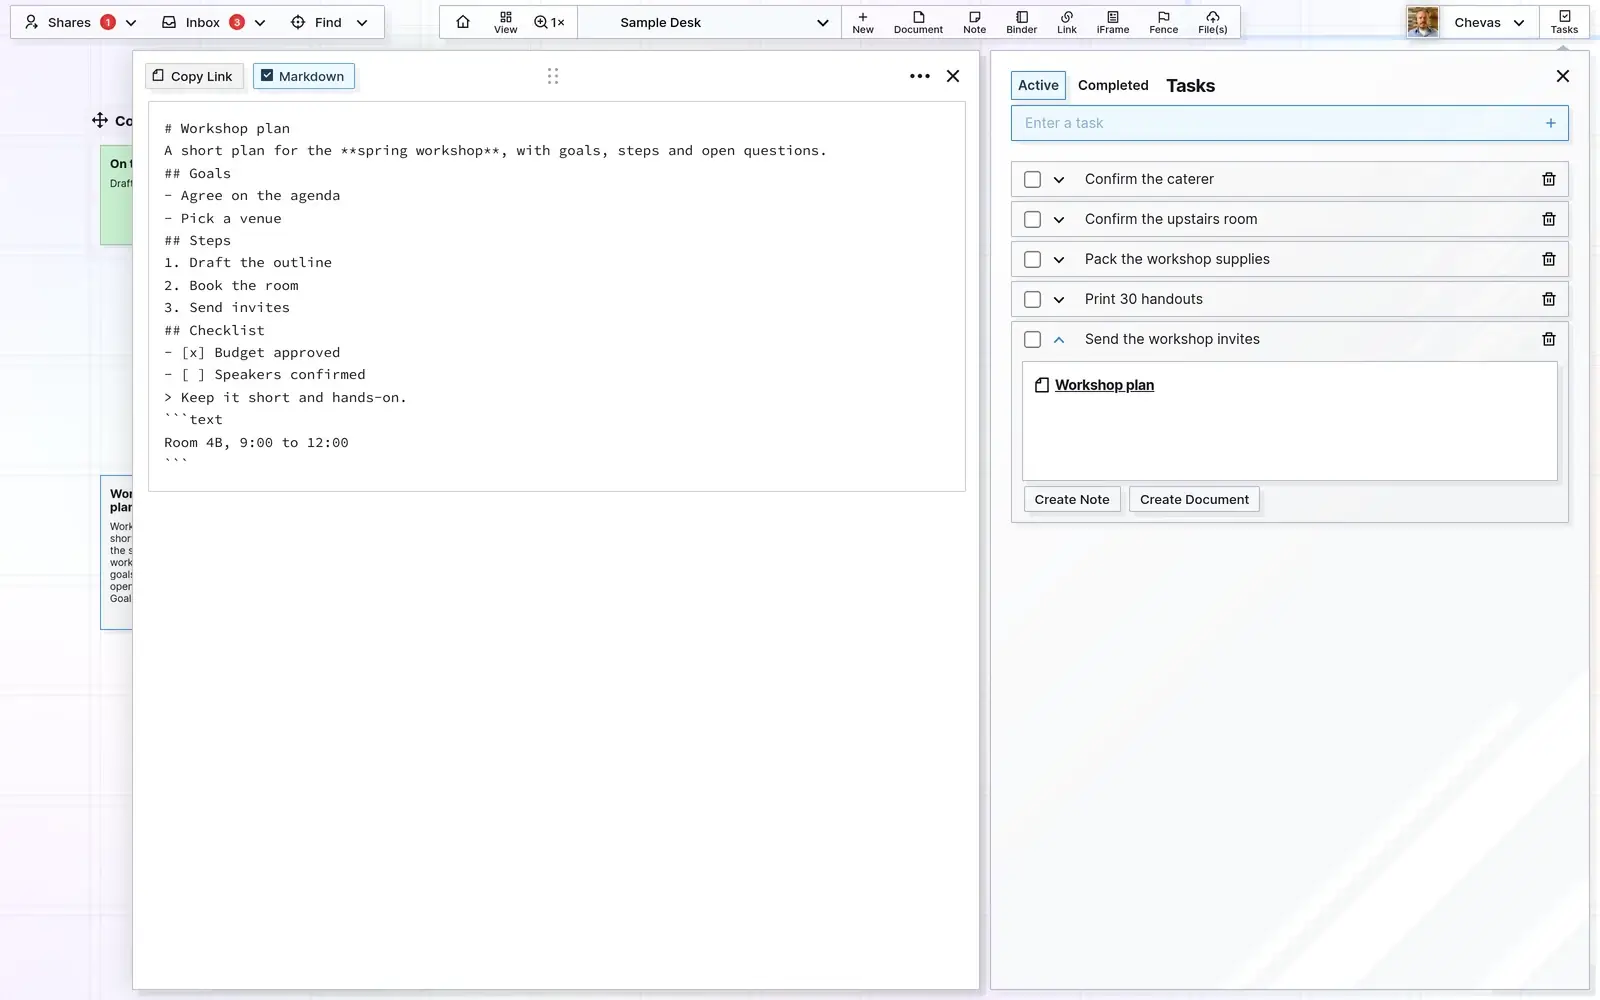Switch to the Completed tasks tab
This screenshot has height=1000, width=1600.
coord(1113,85)
